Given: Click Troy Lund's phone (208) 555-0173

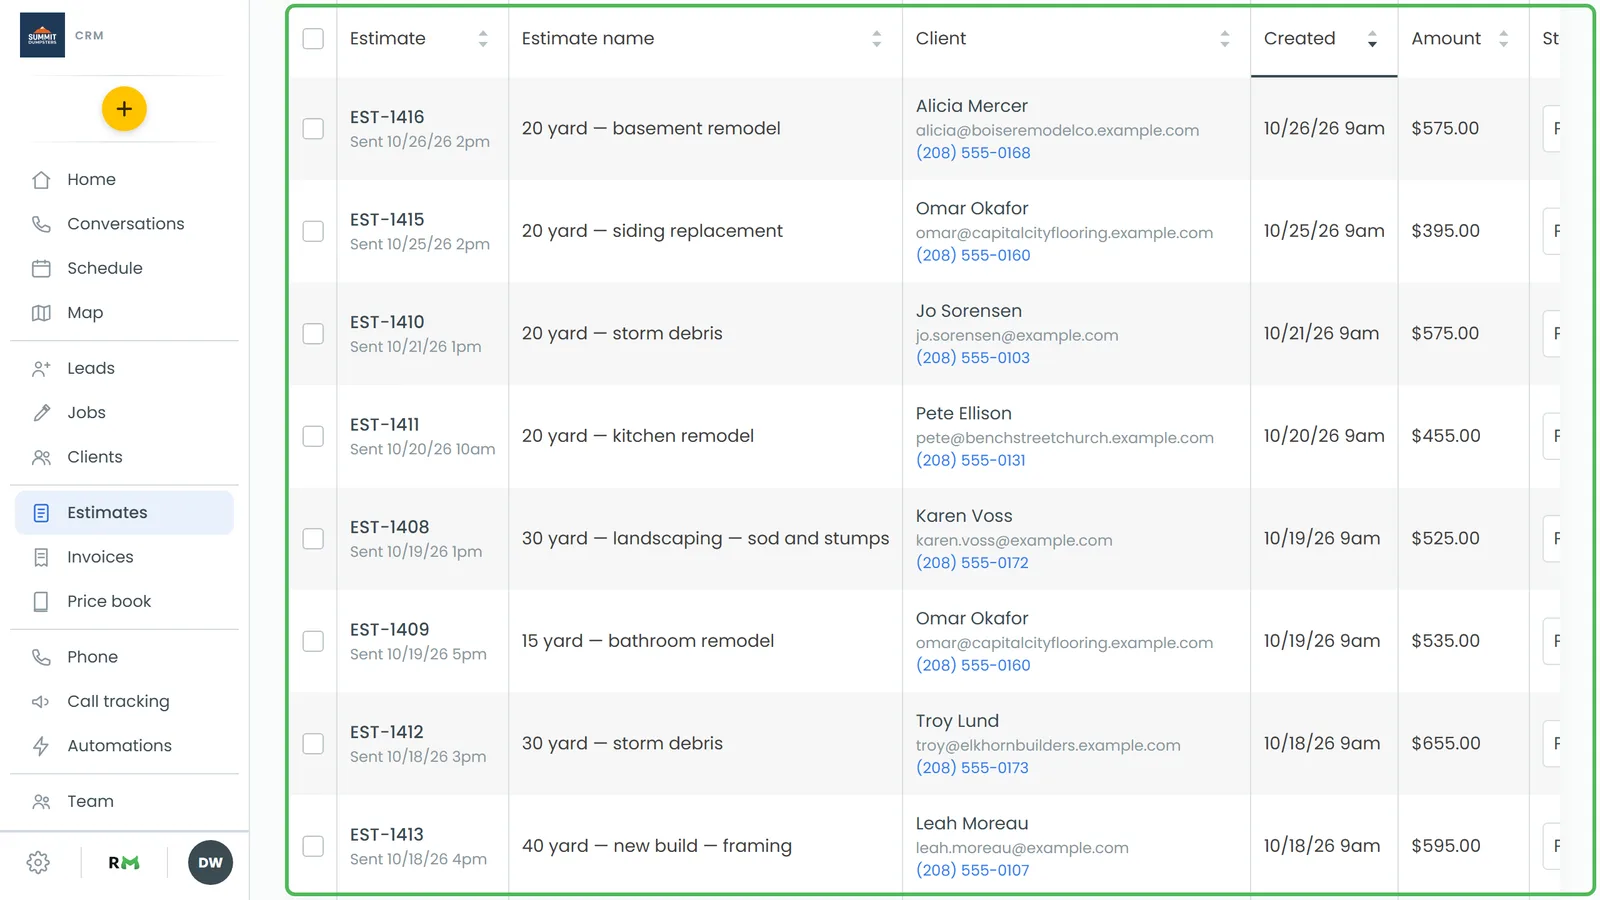Looking at the screenshot, I should pyautogui.click(x=972, y=768).
